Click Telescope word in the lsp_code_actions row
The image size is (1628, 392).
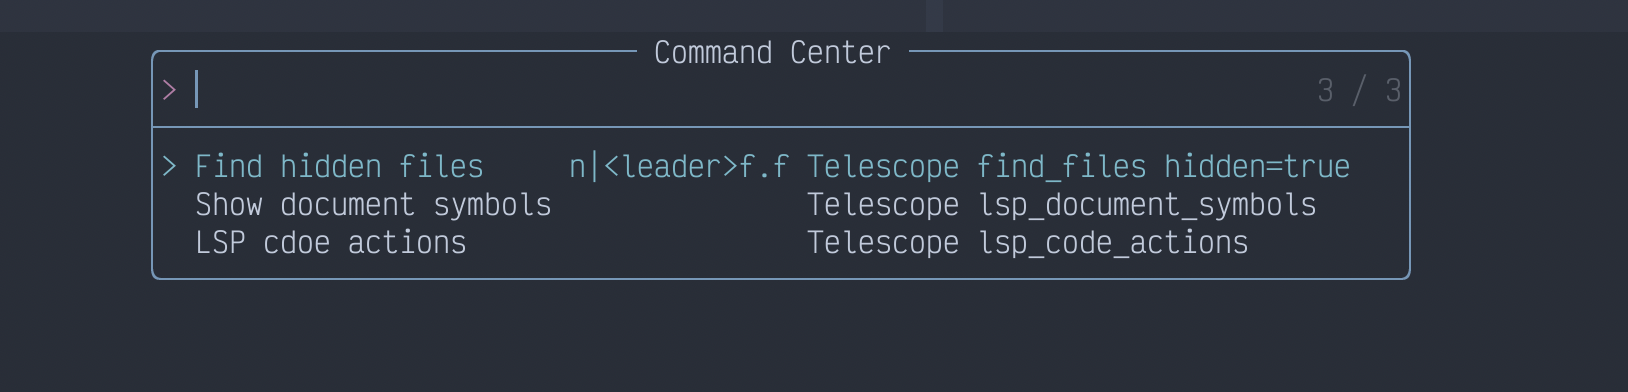(883, 244)
